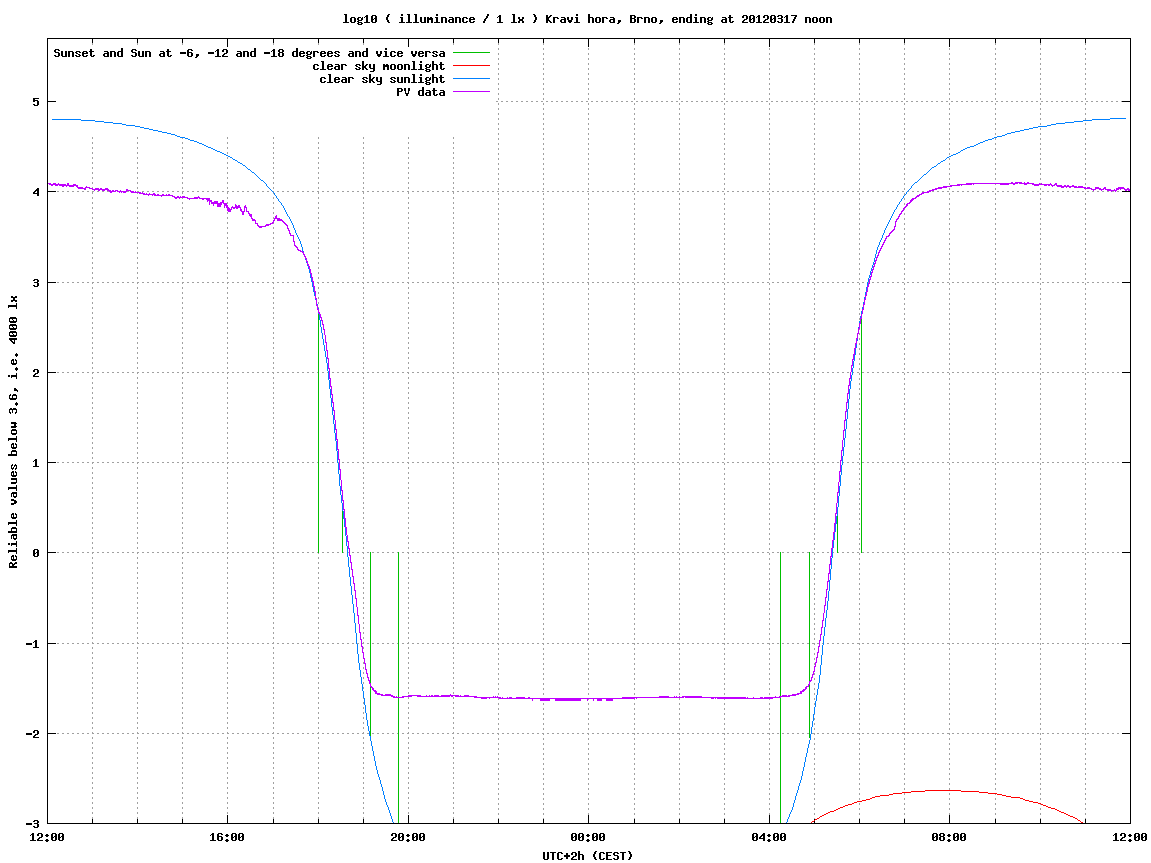Click the magenta PV data legend line sample

(471, 92)
